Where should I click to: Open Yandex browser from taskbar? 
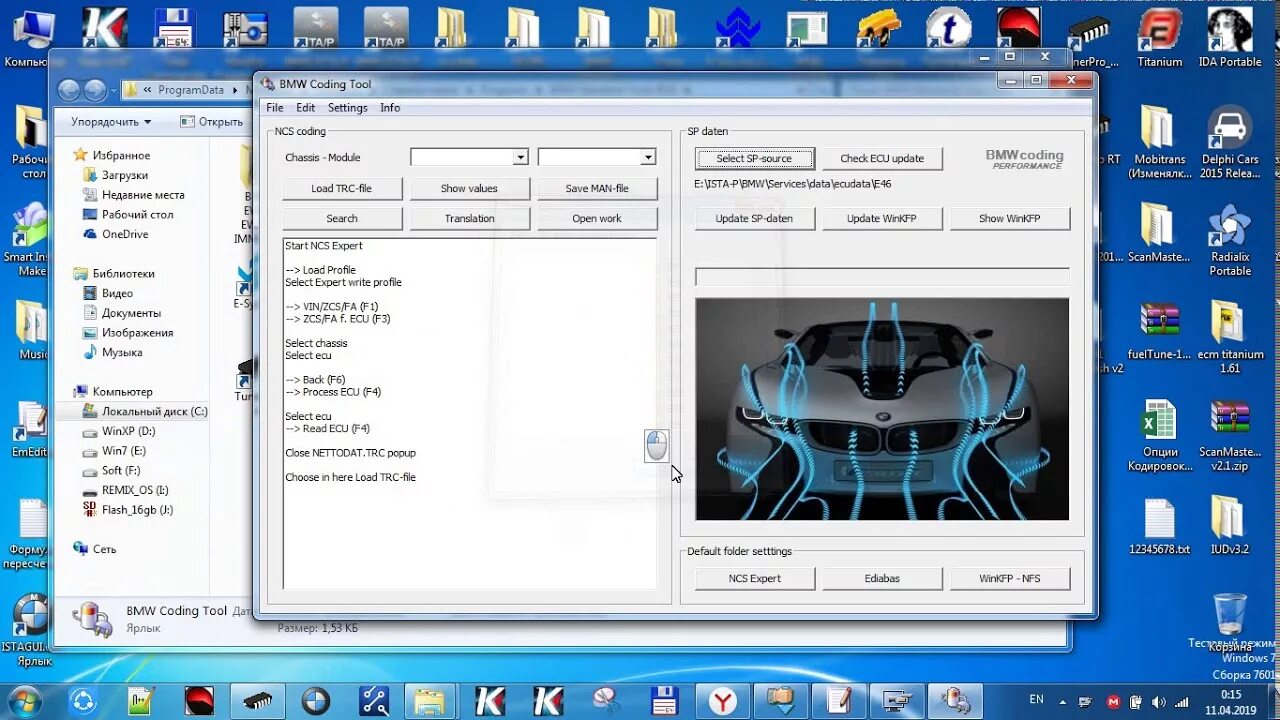723,701
